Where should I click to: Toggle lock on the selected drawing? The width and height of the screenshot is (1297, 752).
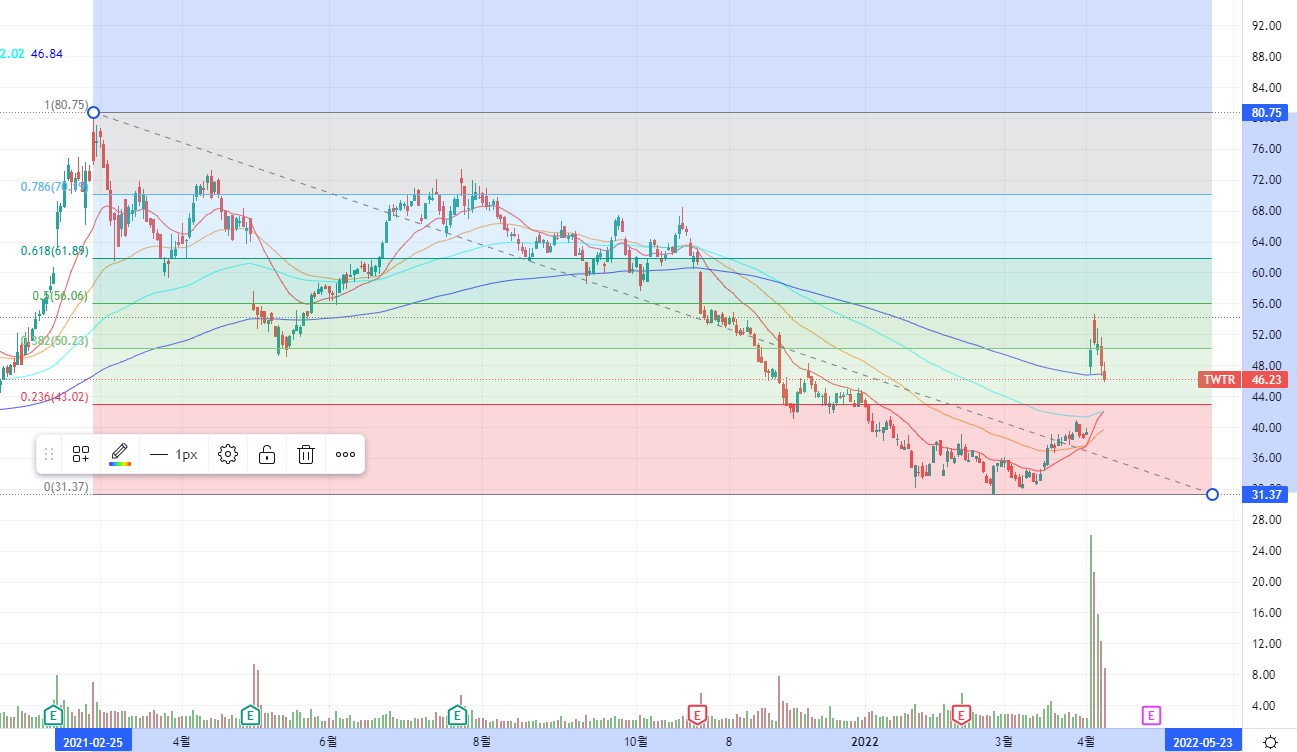tap(267, 454)
